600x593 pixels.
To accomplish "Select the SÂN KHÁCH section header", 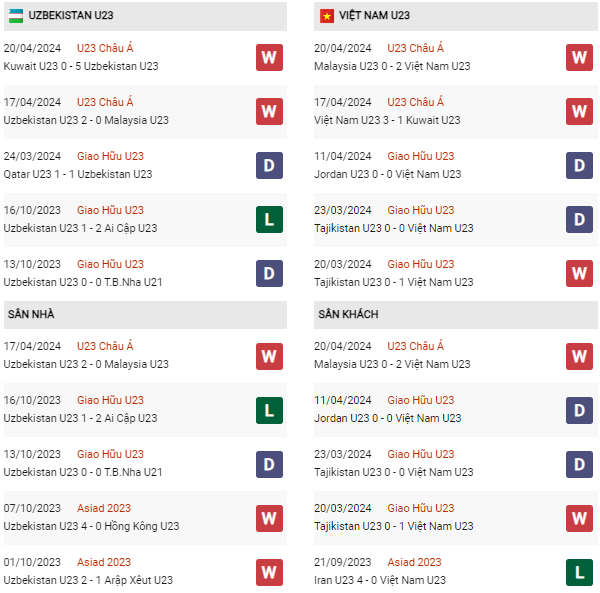I will [348, 314].
